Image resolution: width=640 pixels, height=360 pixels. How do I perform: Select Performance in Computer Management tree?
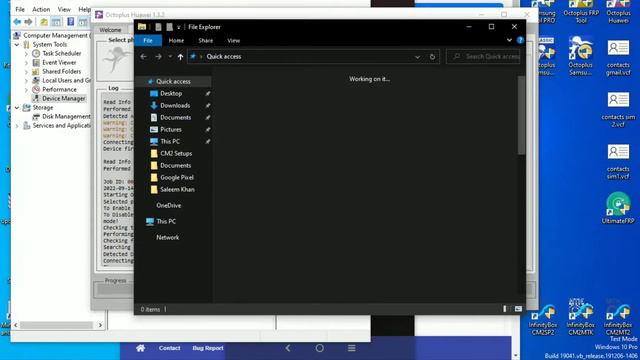[59, 89]
